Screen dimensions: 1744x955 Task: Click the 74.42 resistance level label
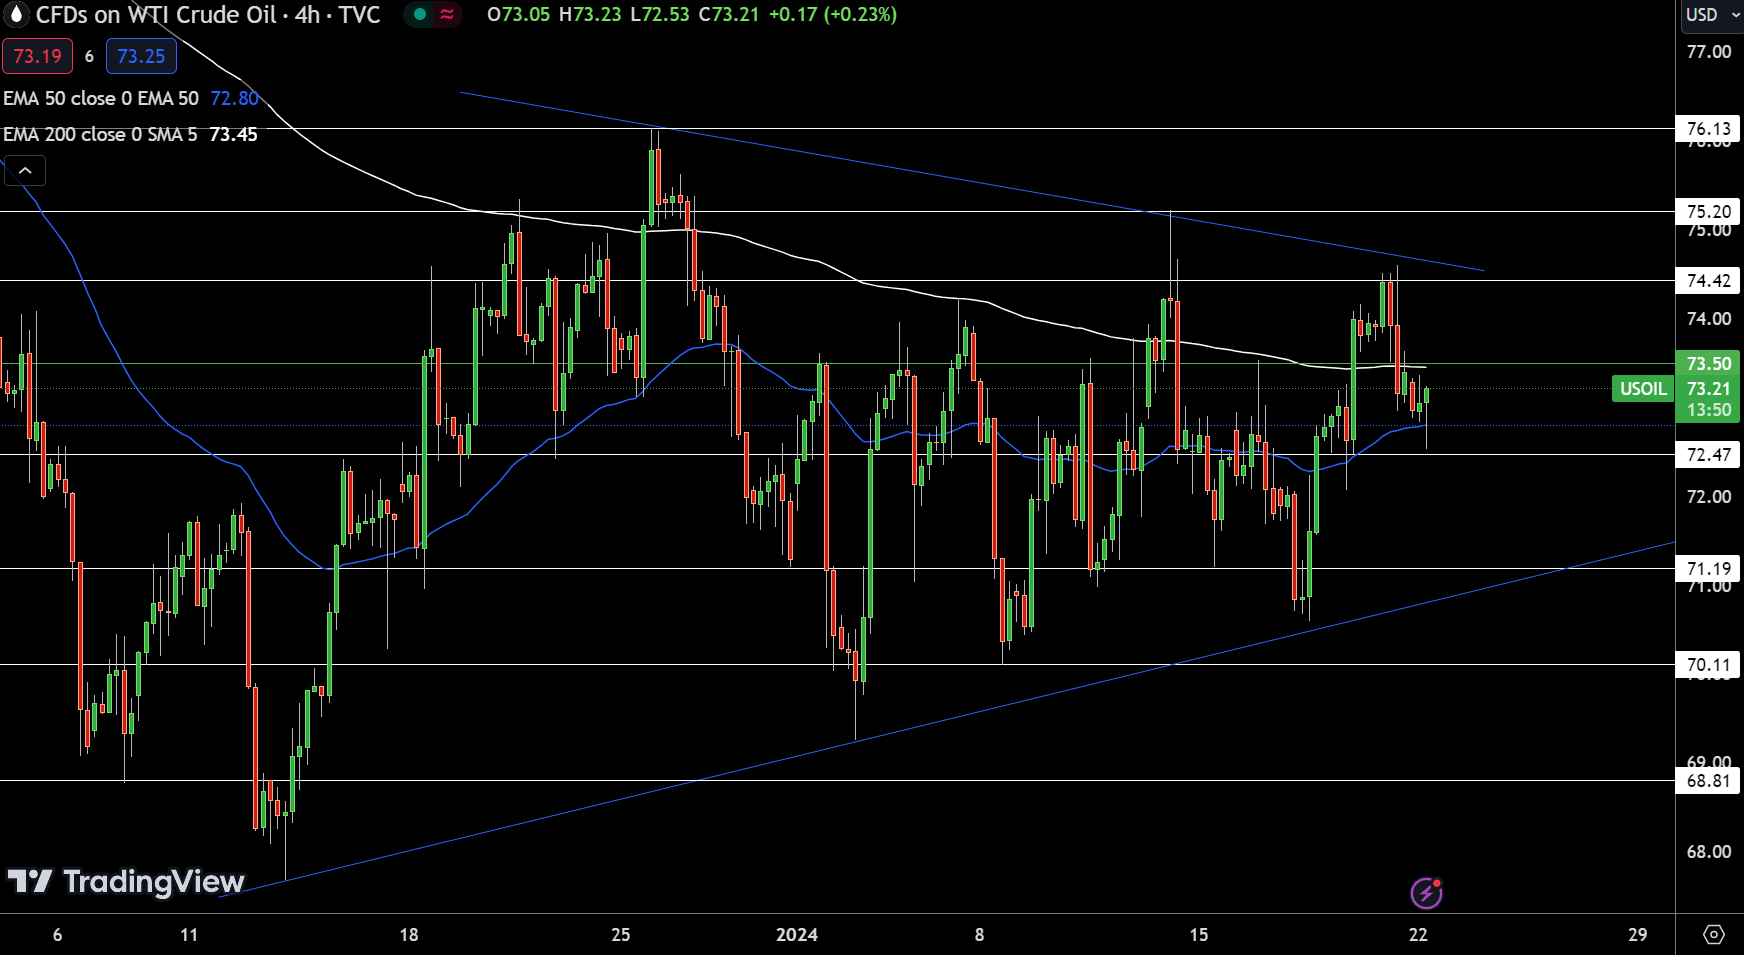pyautogui.click(x=1708, y=280)
